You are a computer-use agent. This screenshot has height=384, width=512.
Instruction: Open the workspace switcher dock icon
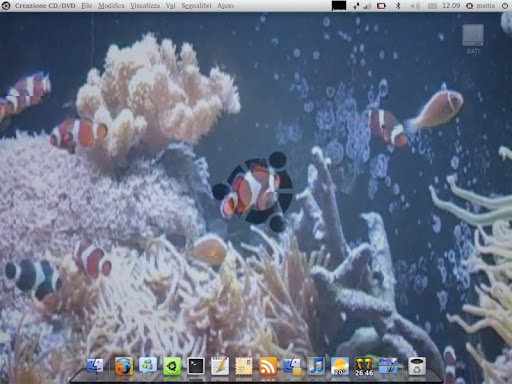point(388,366)
